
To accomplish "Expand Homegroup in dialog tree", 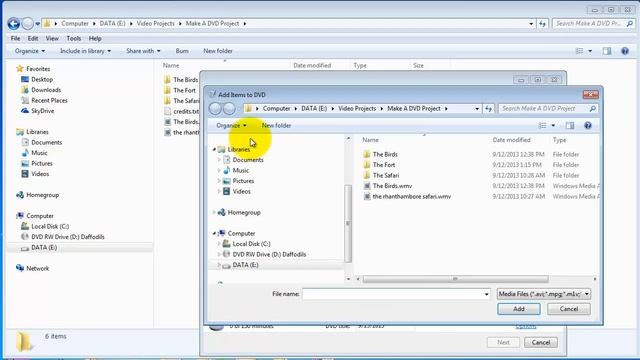I will (x=214, y=212).
